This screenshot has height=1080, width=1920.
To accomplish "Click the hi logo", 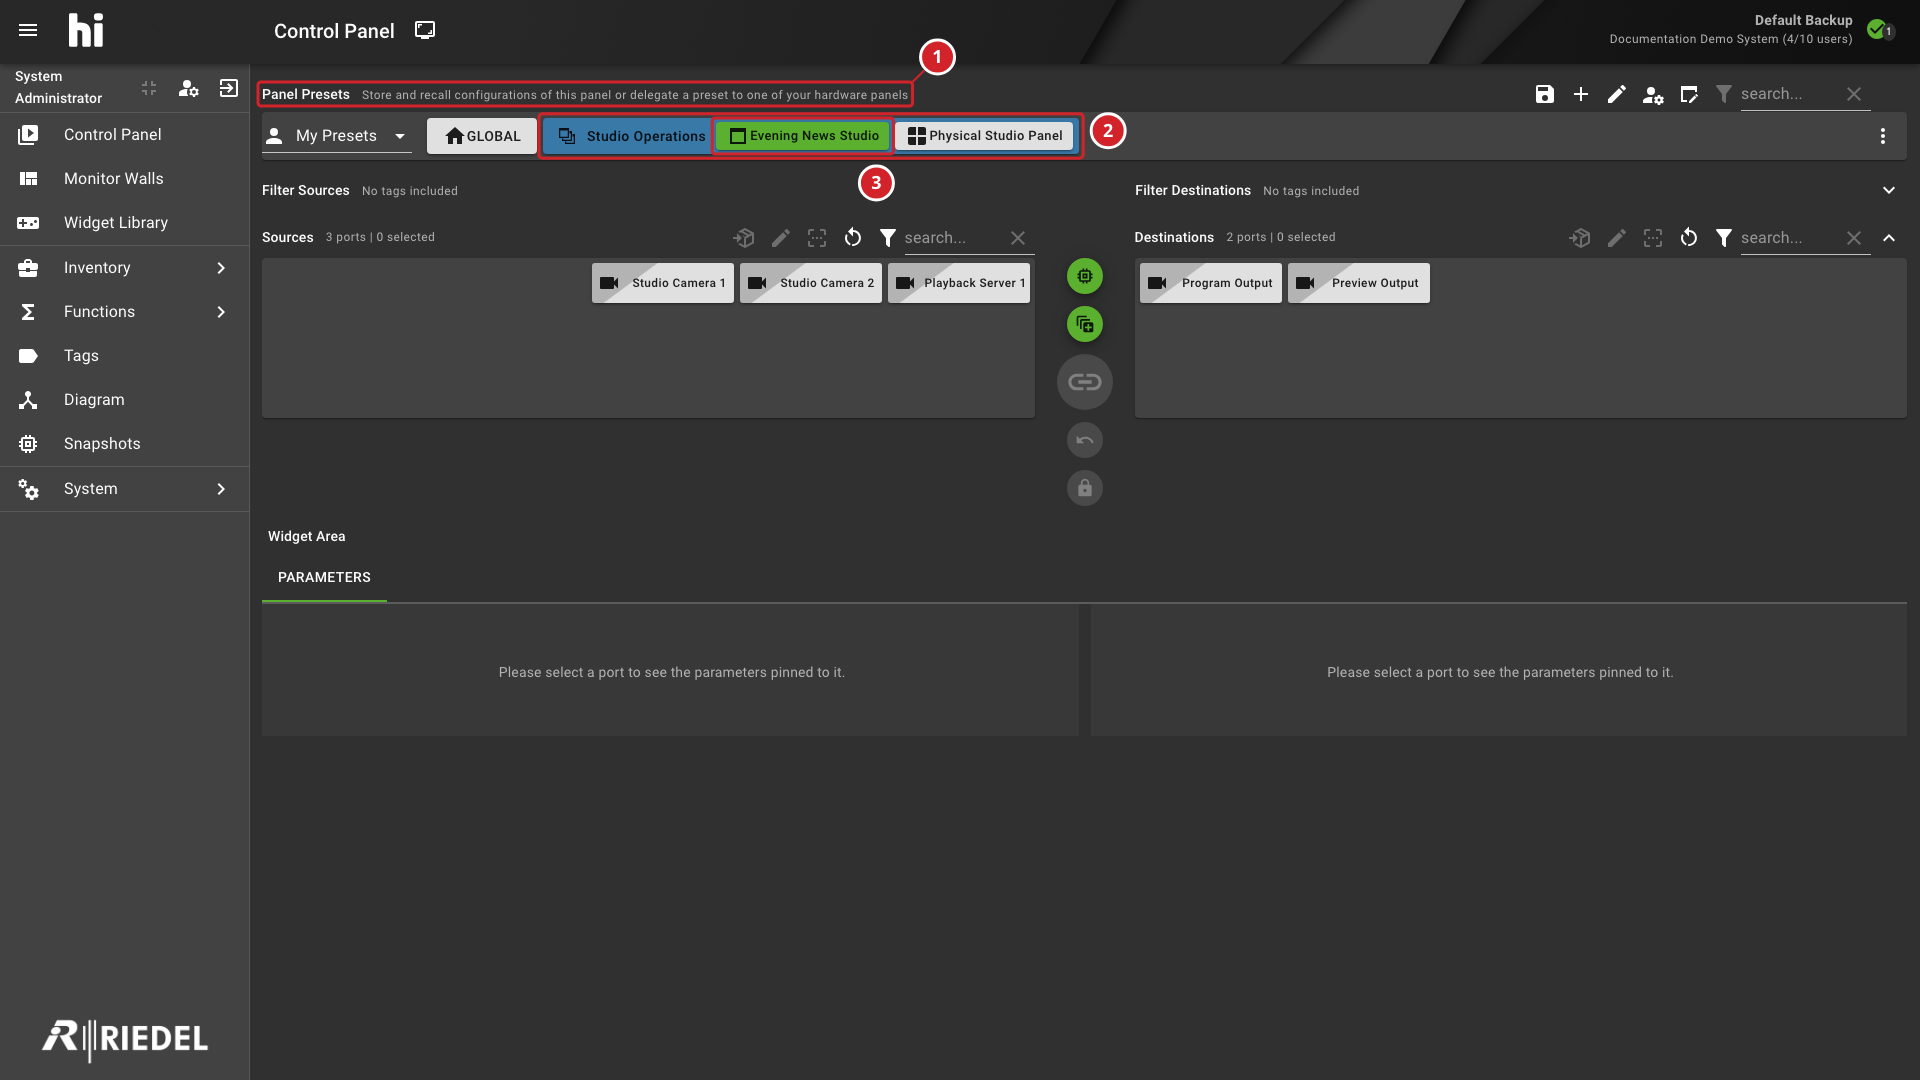I will [86, 31].
